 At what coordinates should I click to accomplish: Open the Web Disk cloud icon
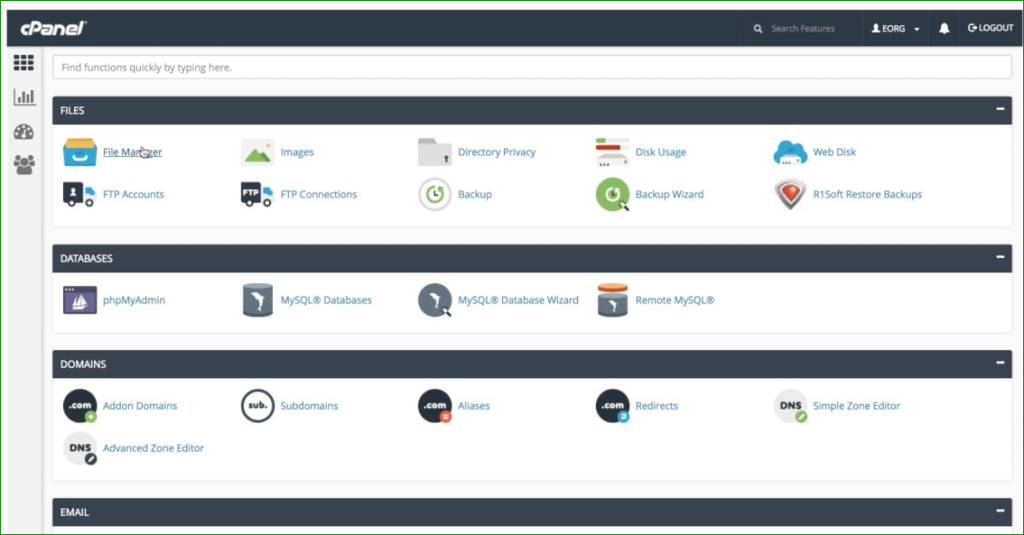[x=790, y=152]
